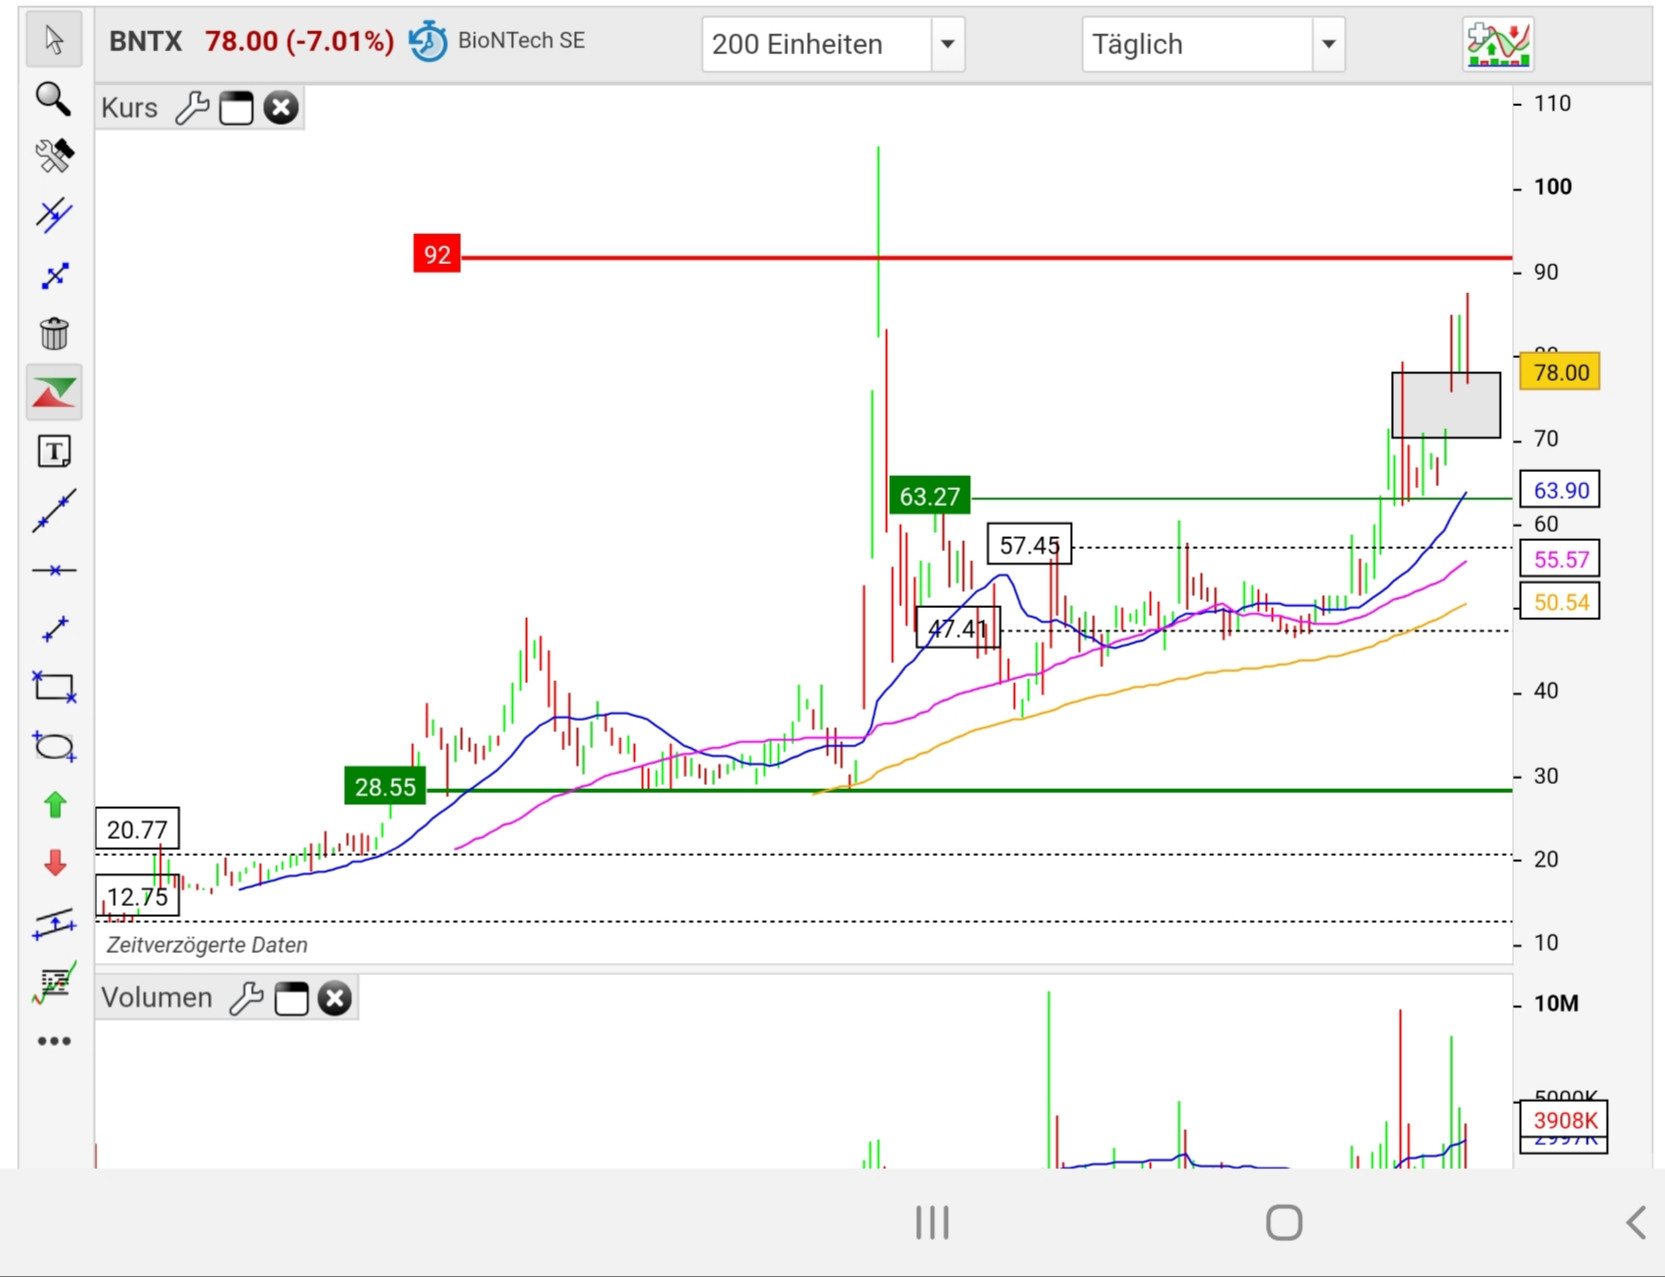Click the blue 63.90 moving average value
The image size is (1665, 1277).
[x=1560, y=490]
